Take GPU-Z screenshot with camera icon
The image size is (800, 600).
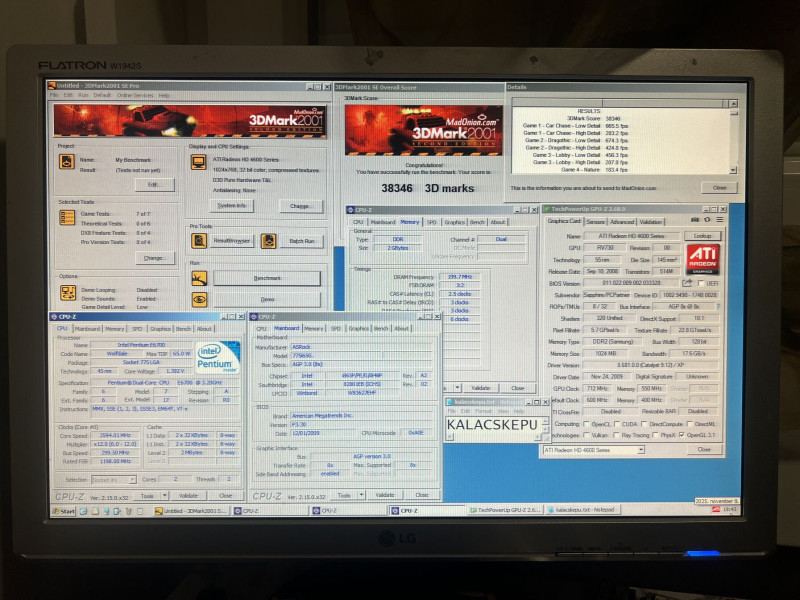(x=695, y=220)
